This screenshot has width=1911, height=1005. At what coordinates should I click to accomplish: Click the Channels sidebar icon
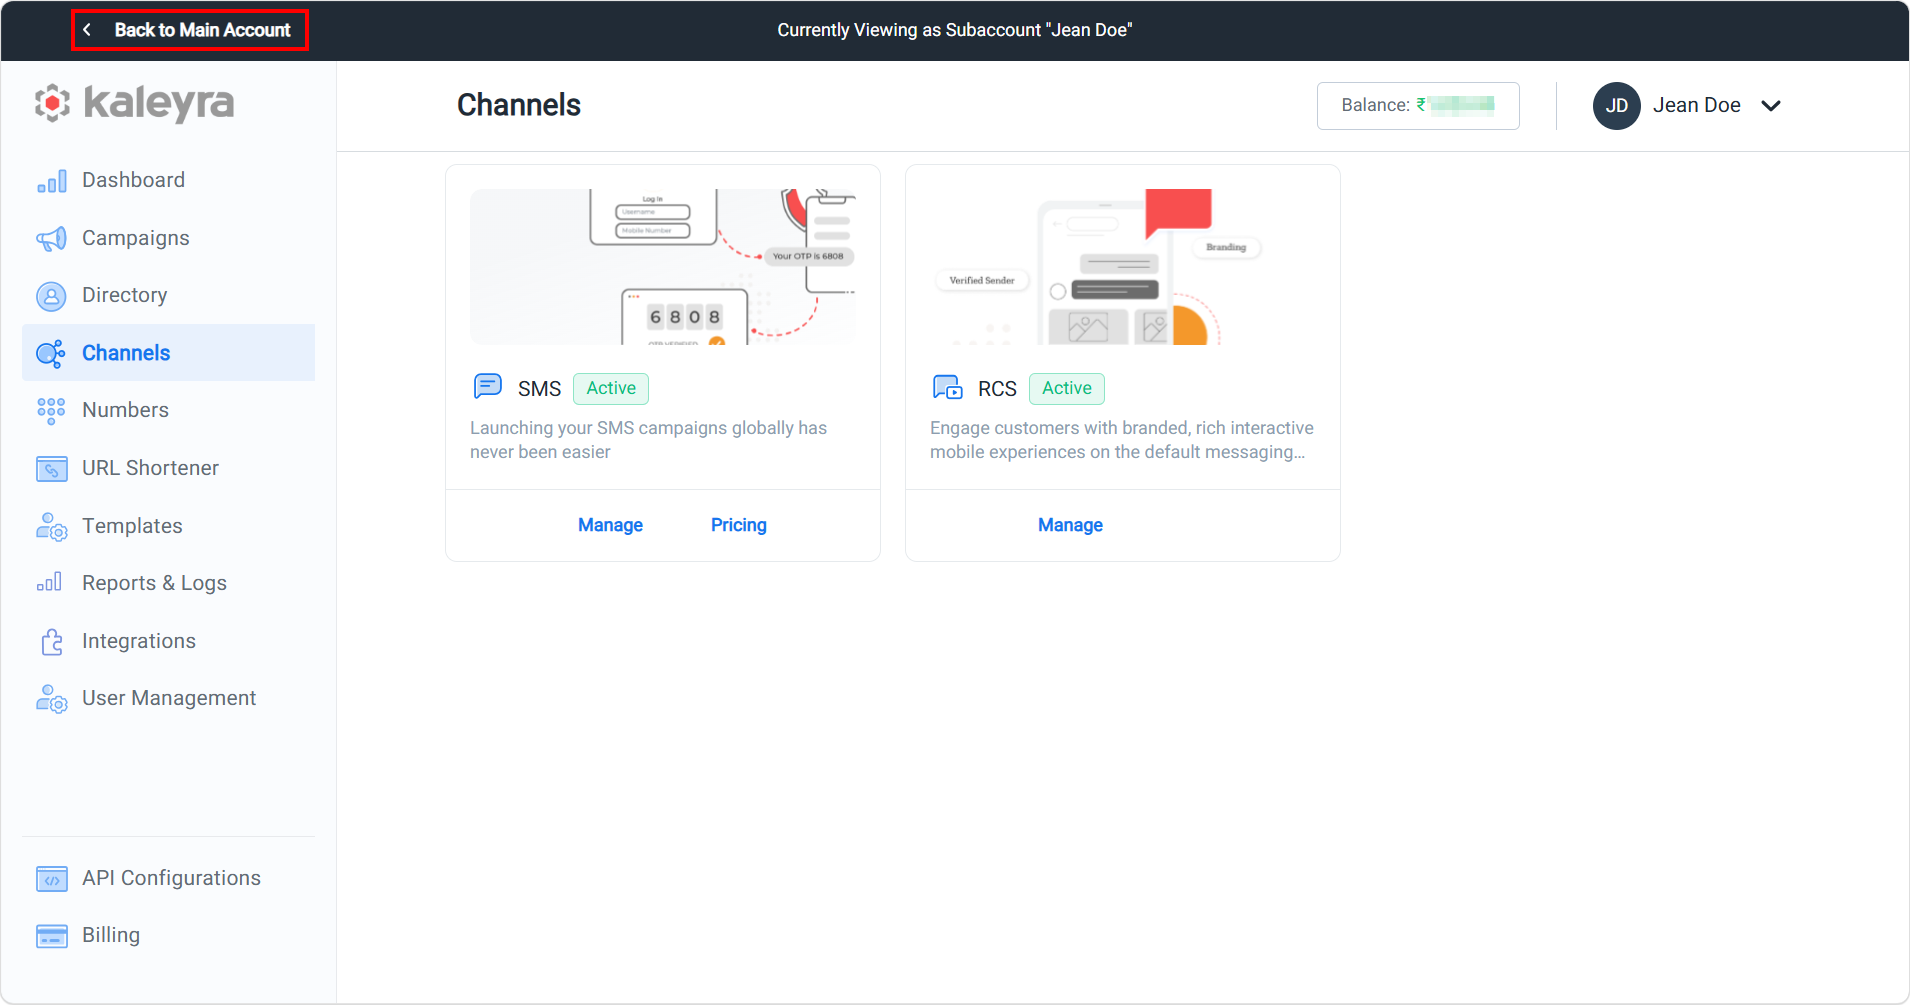(x=52, y=353)
